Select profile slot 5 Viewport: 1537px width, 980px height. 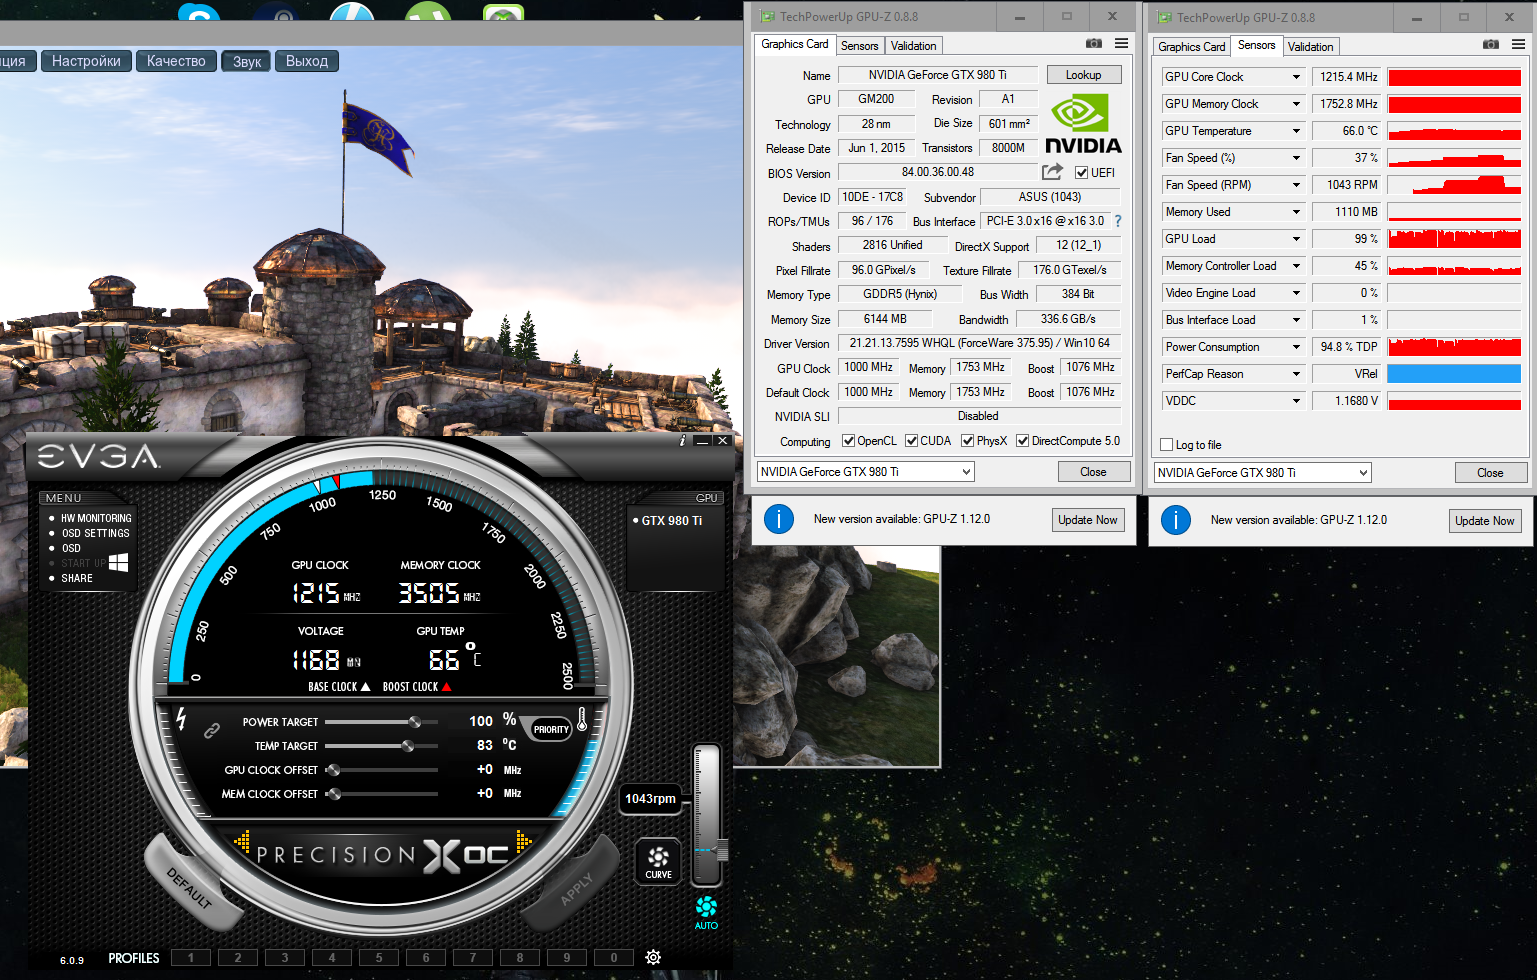379,957
